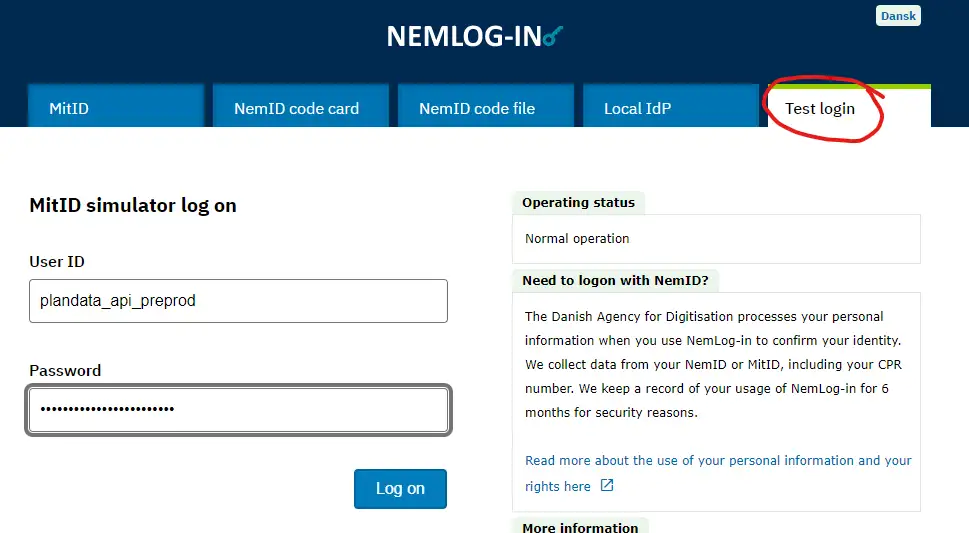Click the key icon in the NemLog-in logo

pos(553,37)
